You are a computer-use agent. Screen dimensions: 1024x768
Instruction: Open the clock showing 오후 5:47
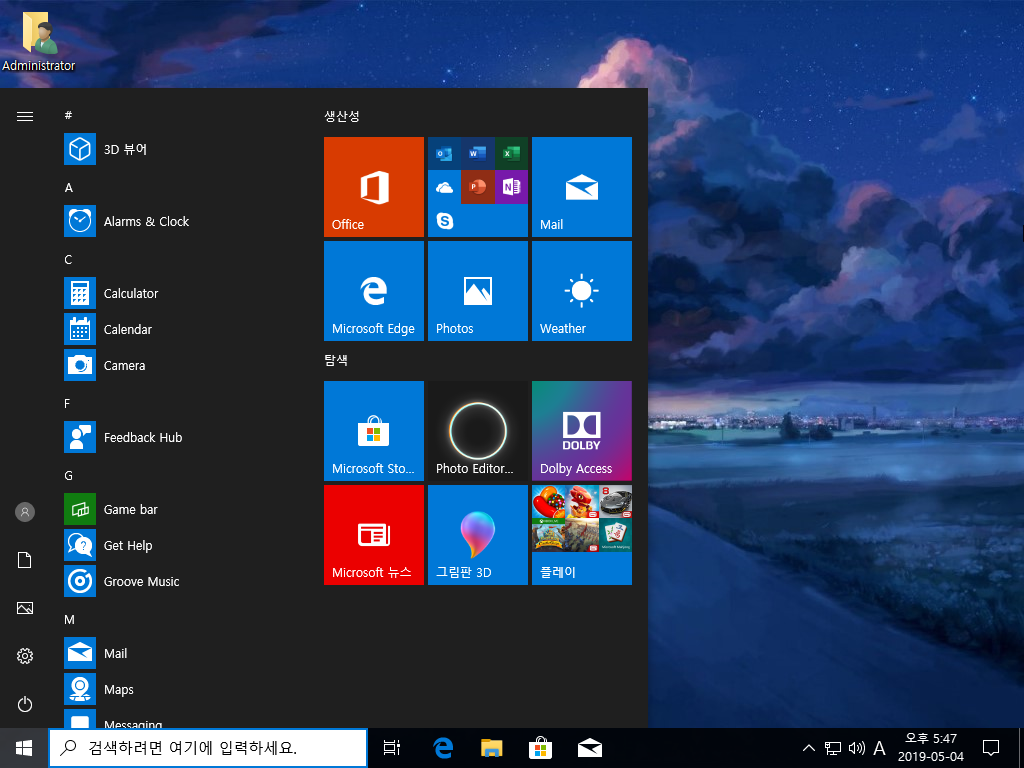coord(931,748)
